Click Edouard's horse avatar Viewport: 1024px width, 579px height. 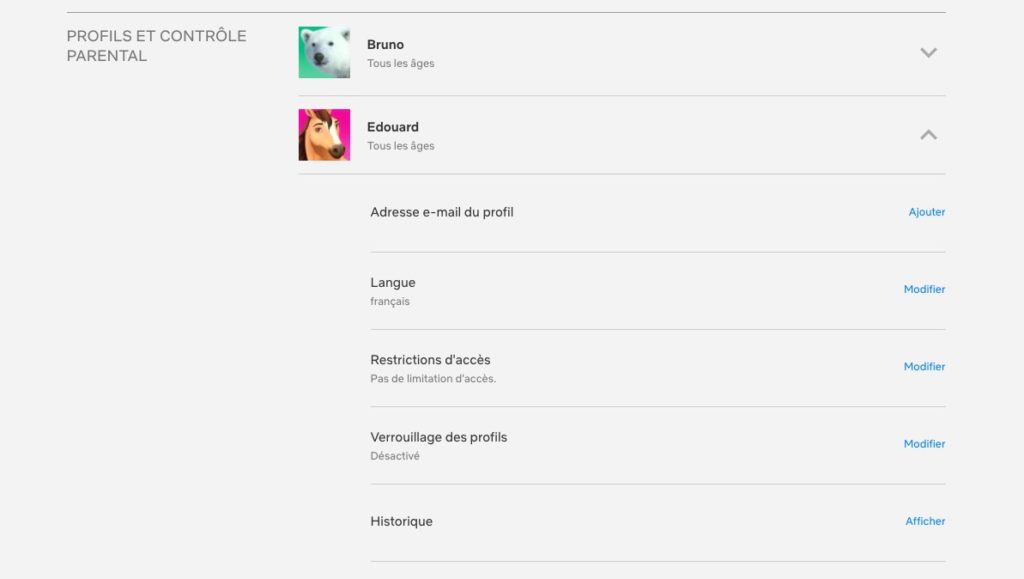(324, 134)
